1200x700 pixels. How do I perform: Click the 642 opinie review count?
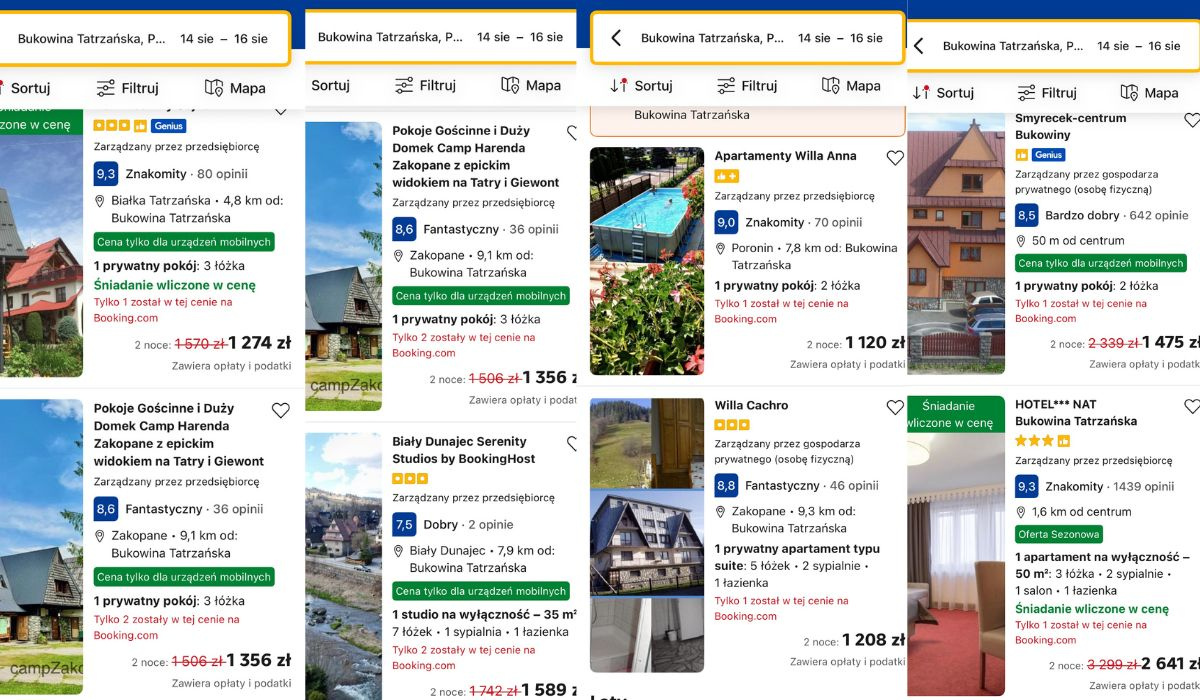[x=1158, y=215]
